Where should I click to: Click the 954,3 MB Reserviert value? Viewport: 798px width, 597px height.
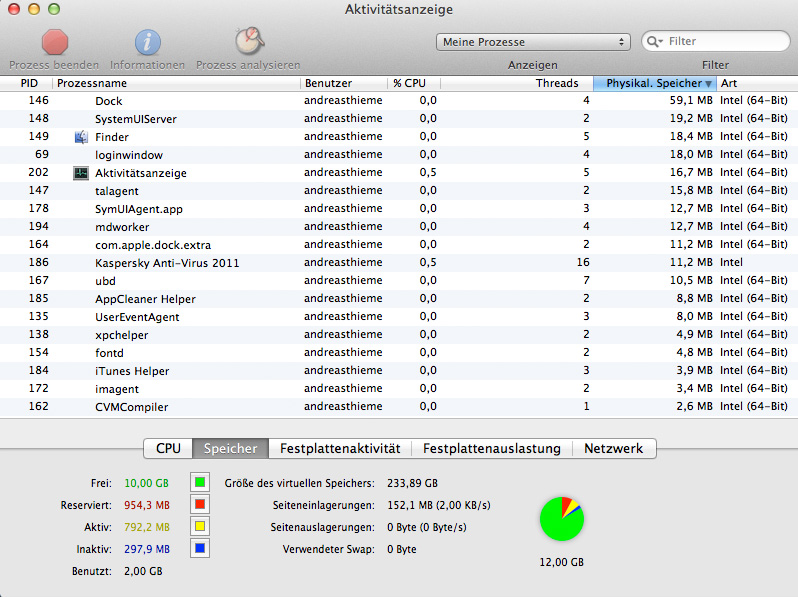coord(147,505)
